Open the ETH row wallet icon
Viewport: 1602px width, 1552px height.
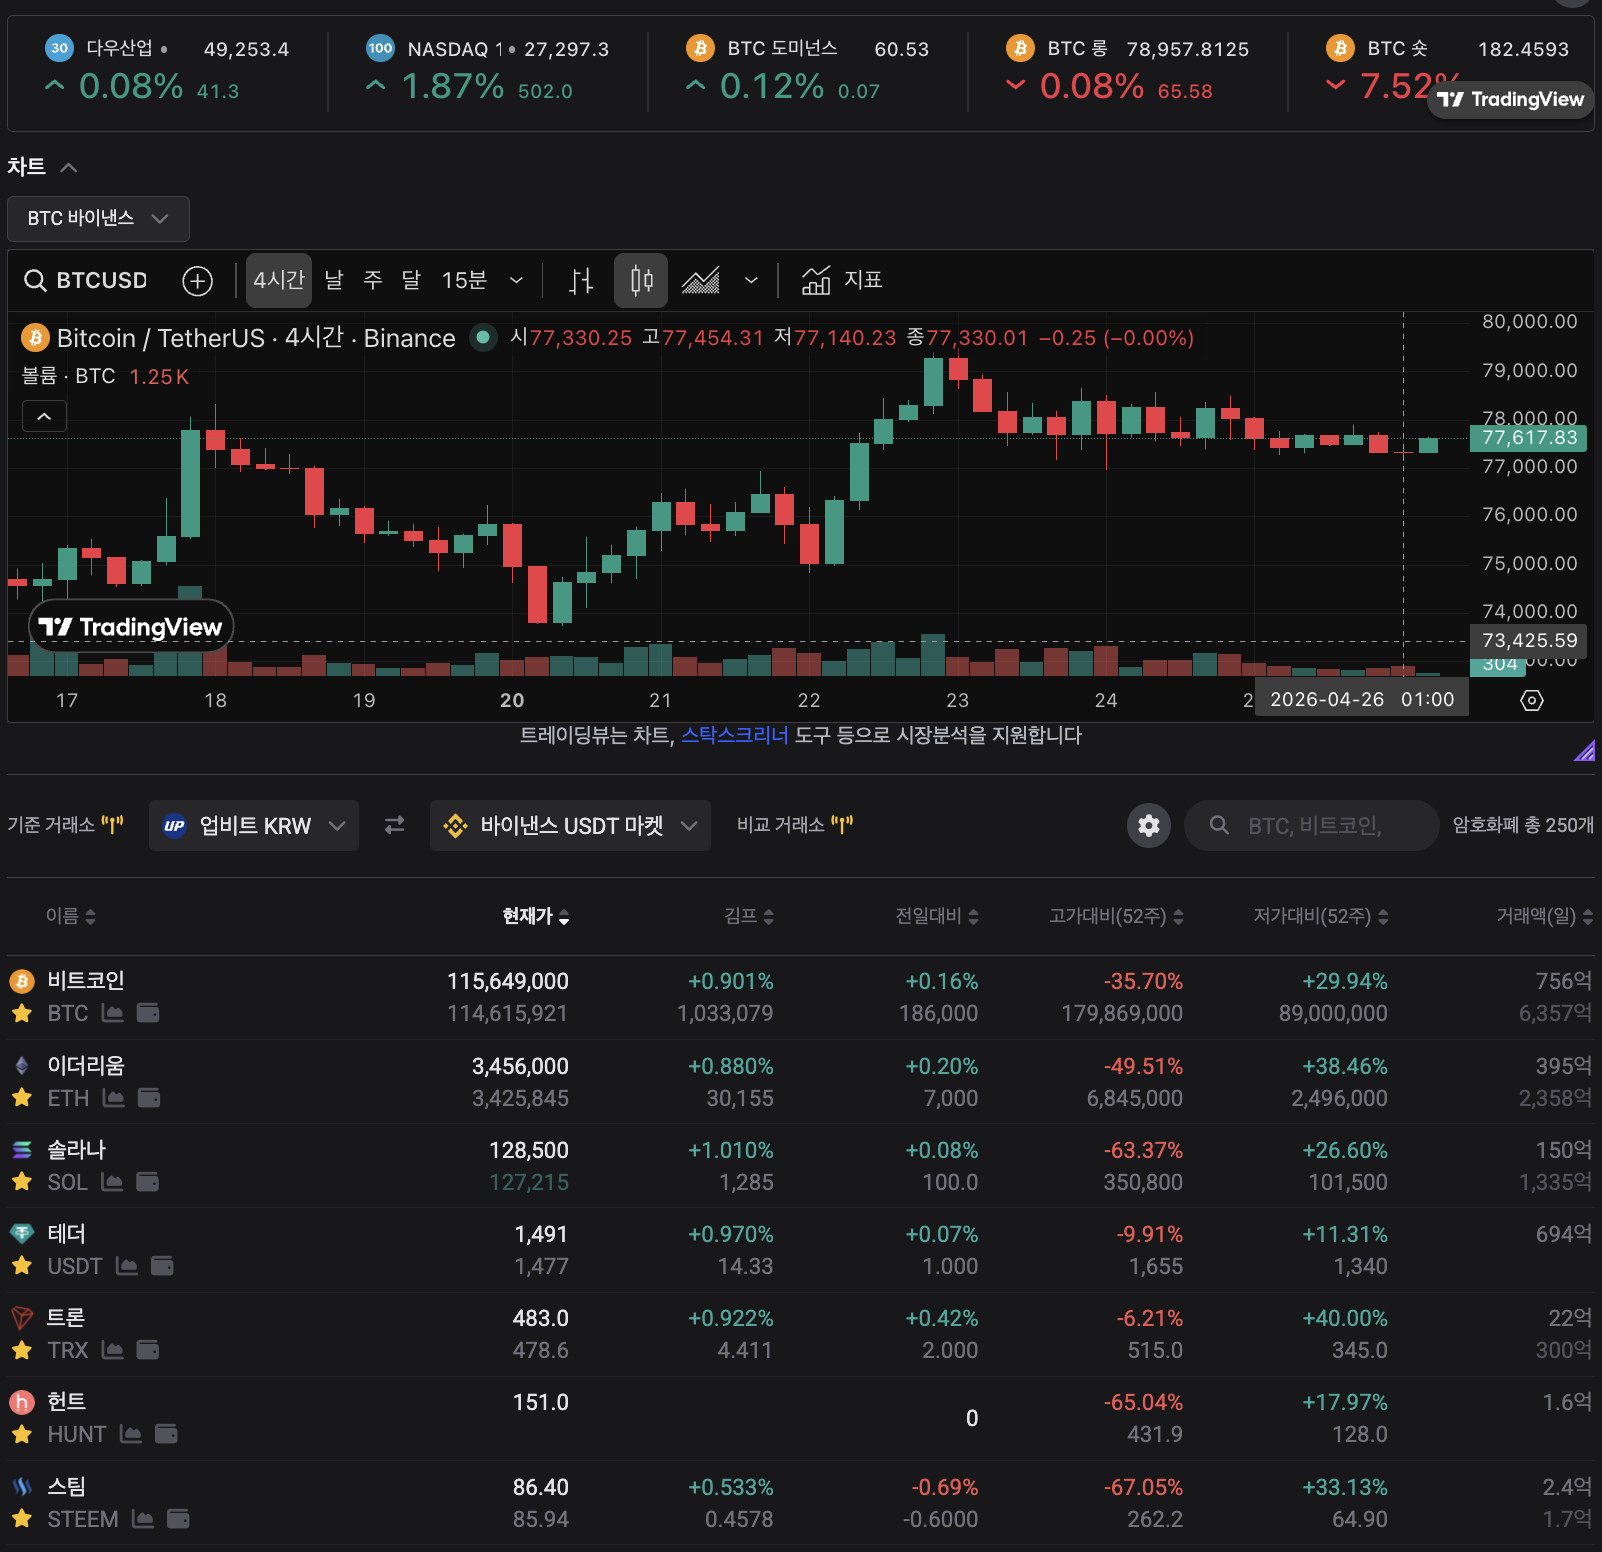click(149, 1098)
